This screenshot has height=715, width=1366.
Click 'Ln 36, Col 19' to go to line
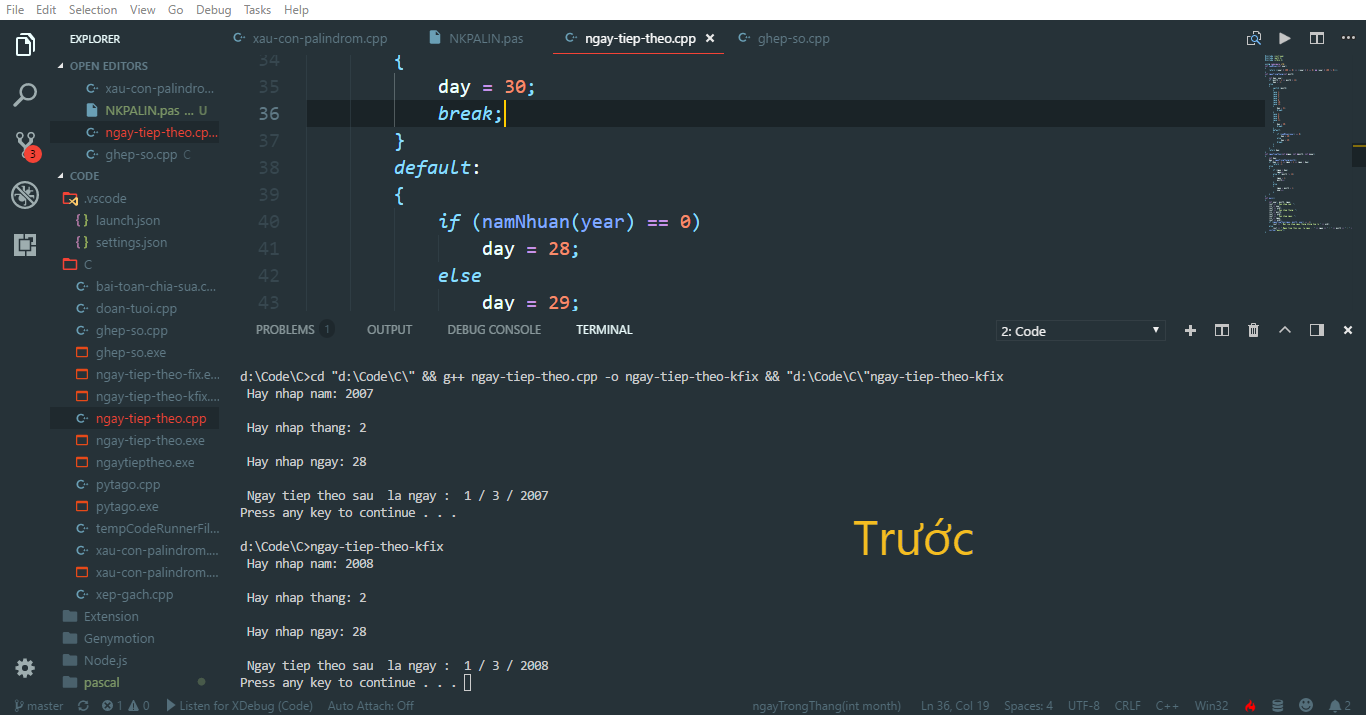(954, 705)
